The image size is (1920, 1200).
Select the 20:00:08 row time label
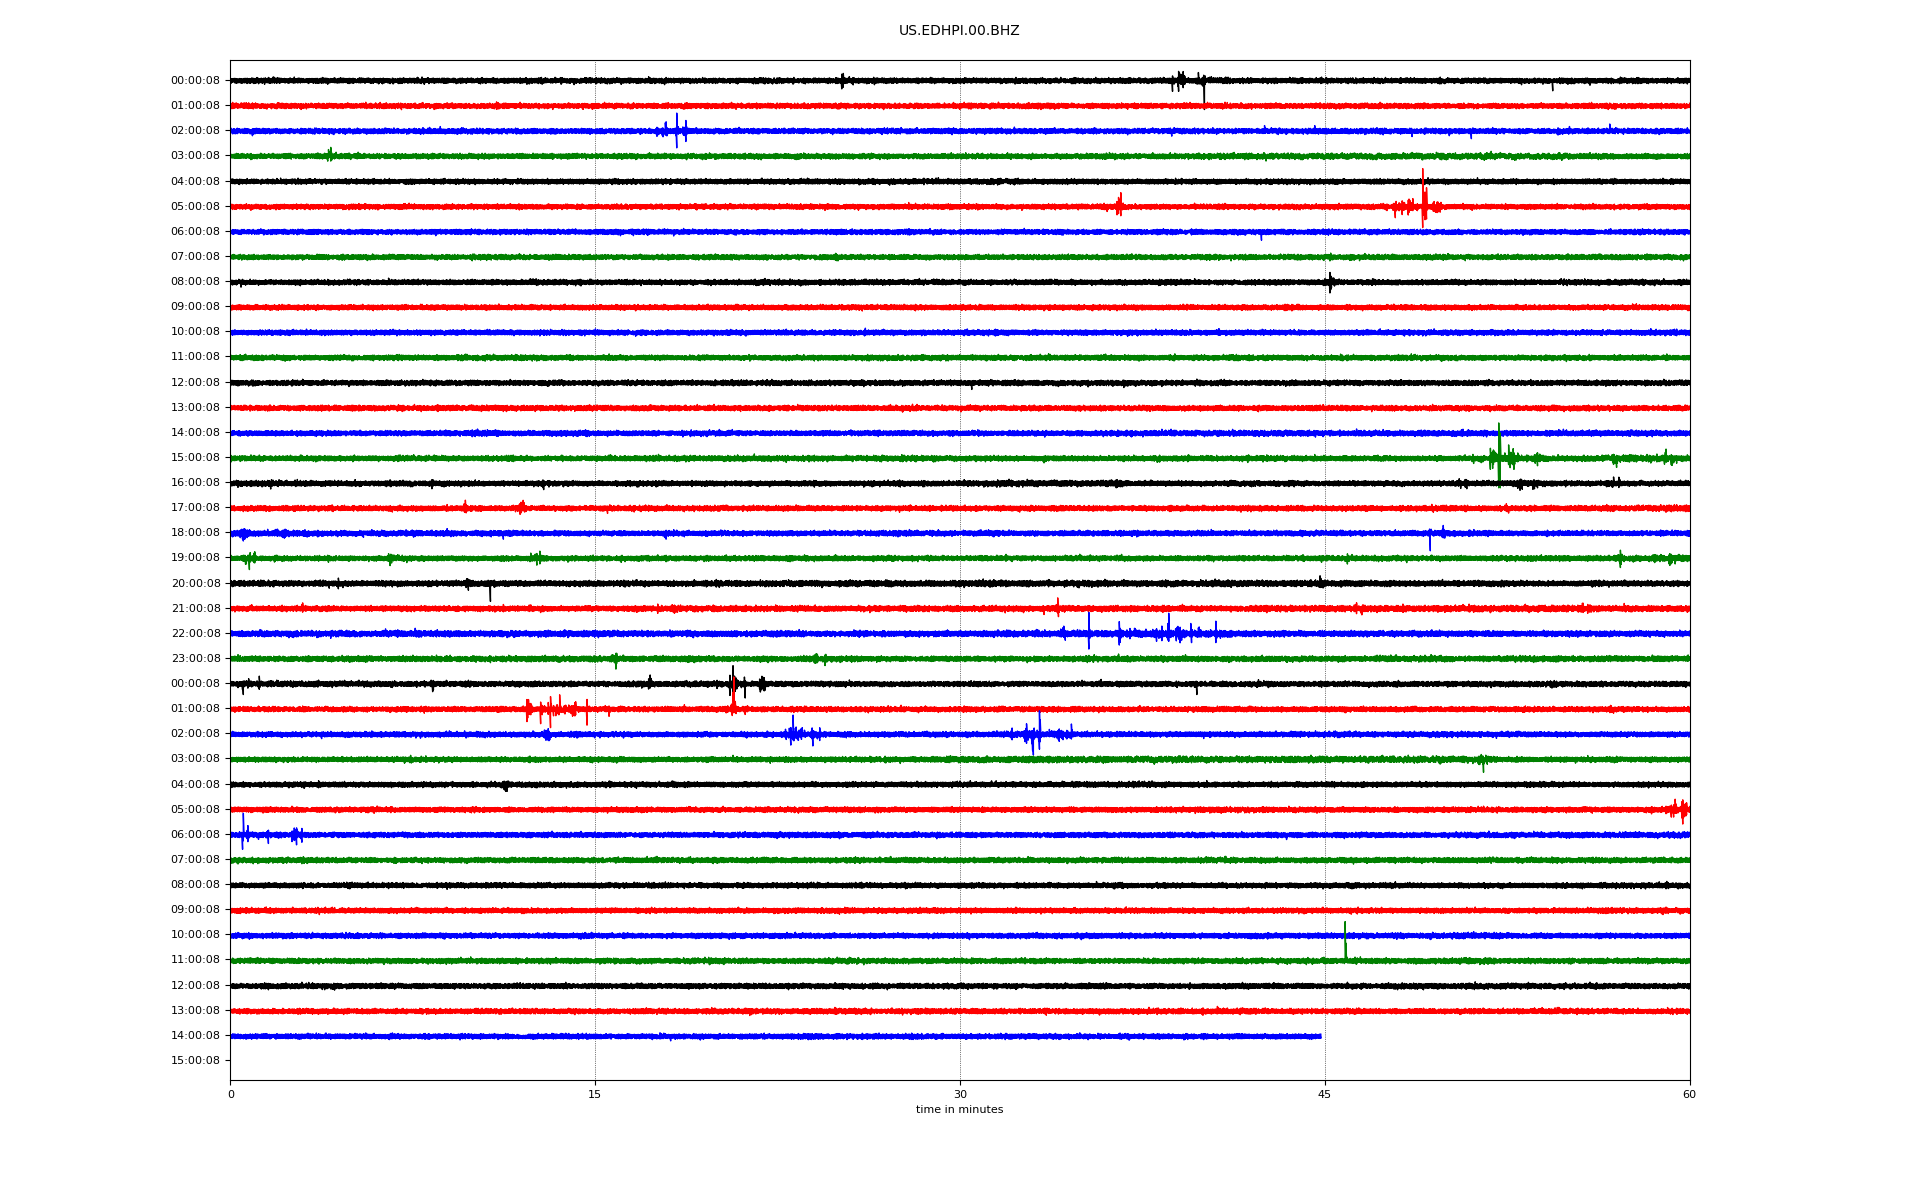click(x=195, y=584)
